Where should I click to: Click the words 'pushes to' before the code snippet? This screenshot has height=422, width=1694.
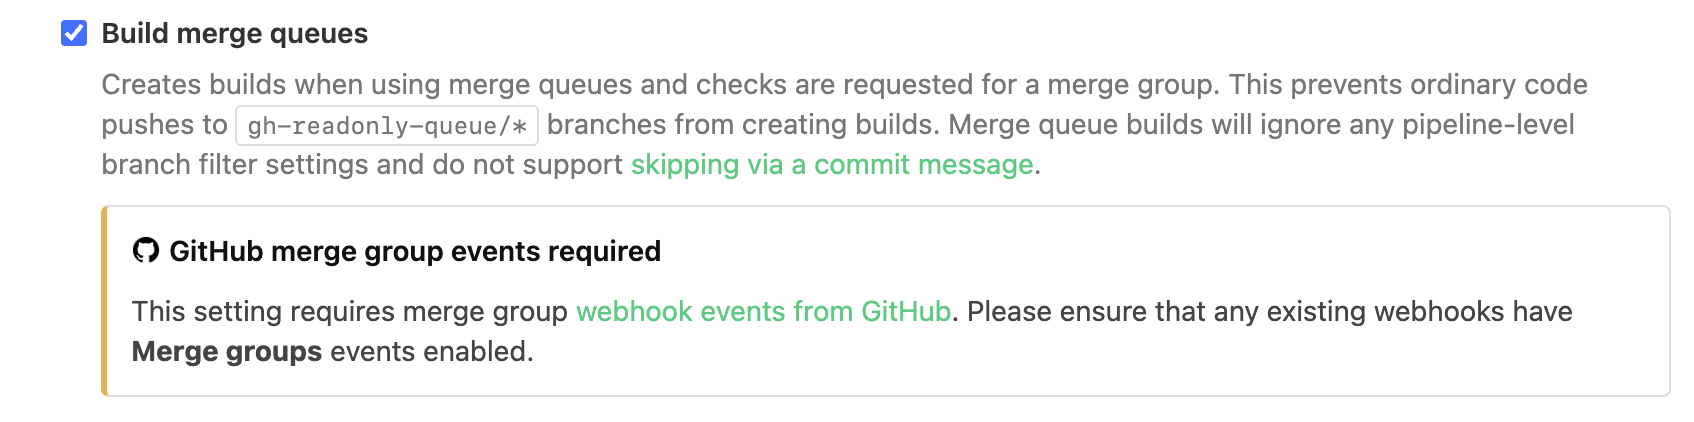pos(165,125)
